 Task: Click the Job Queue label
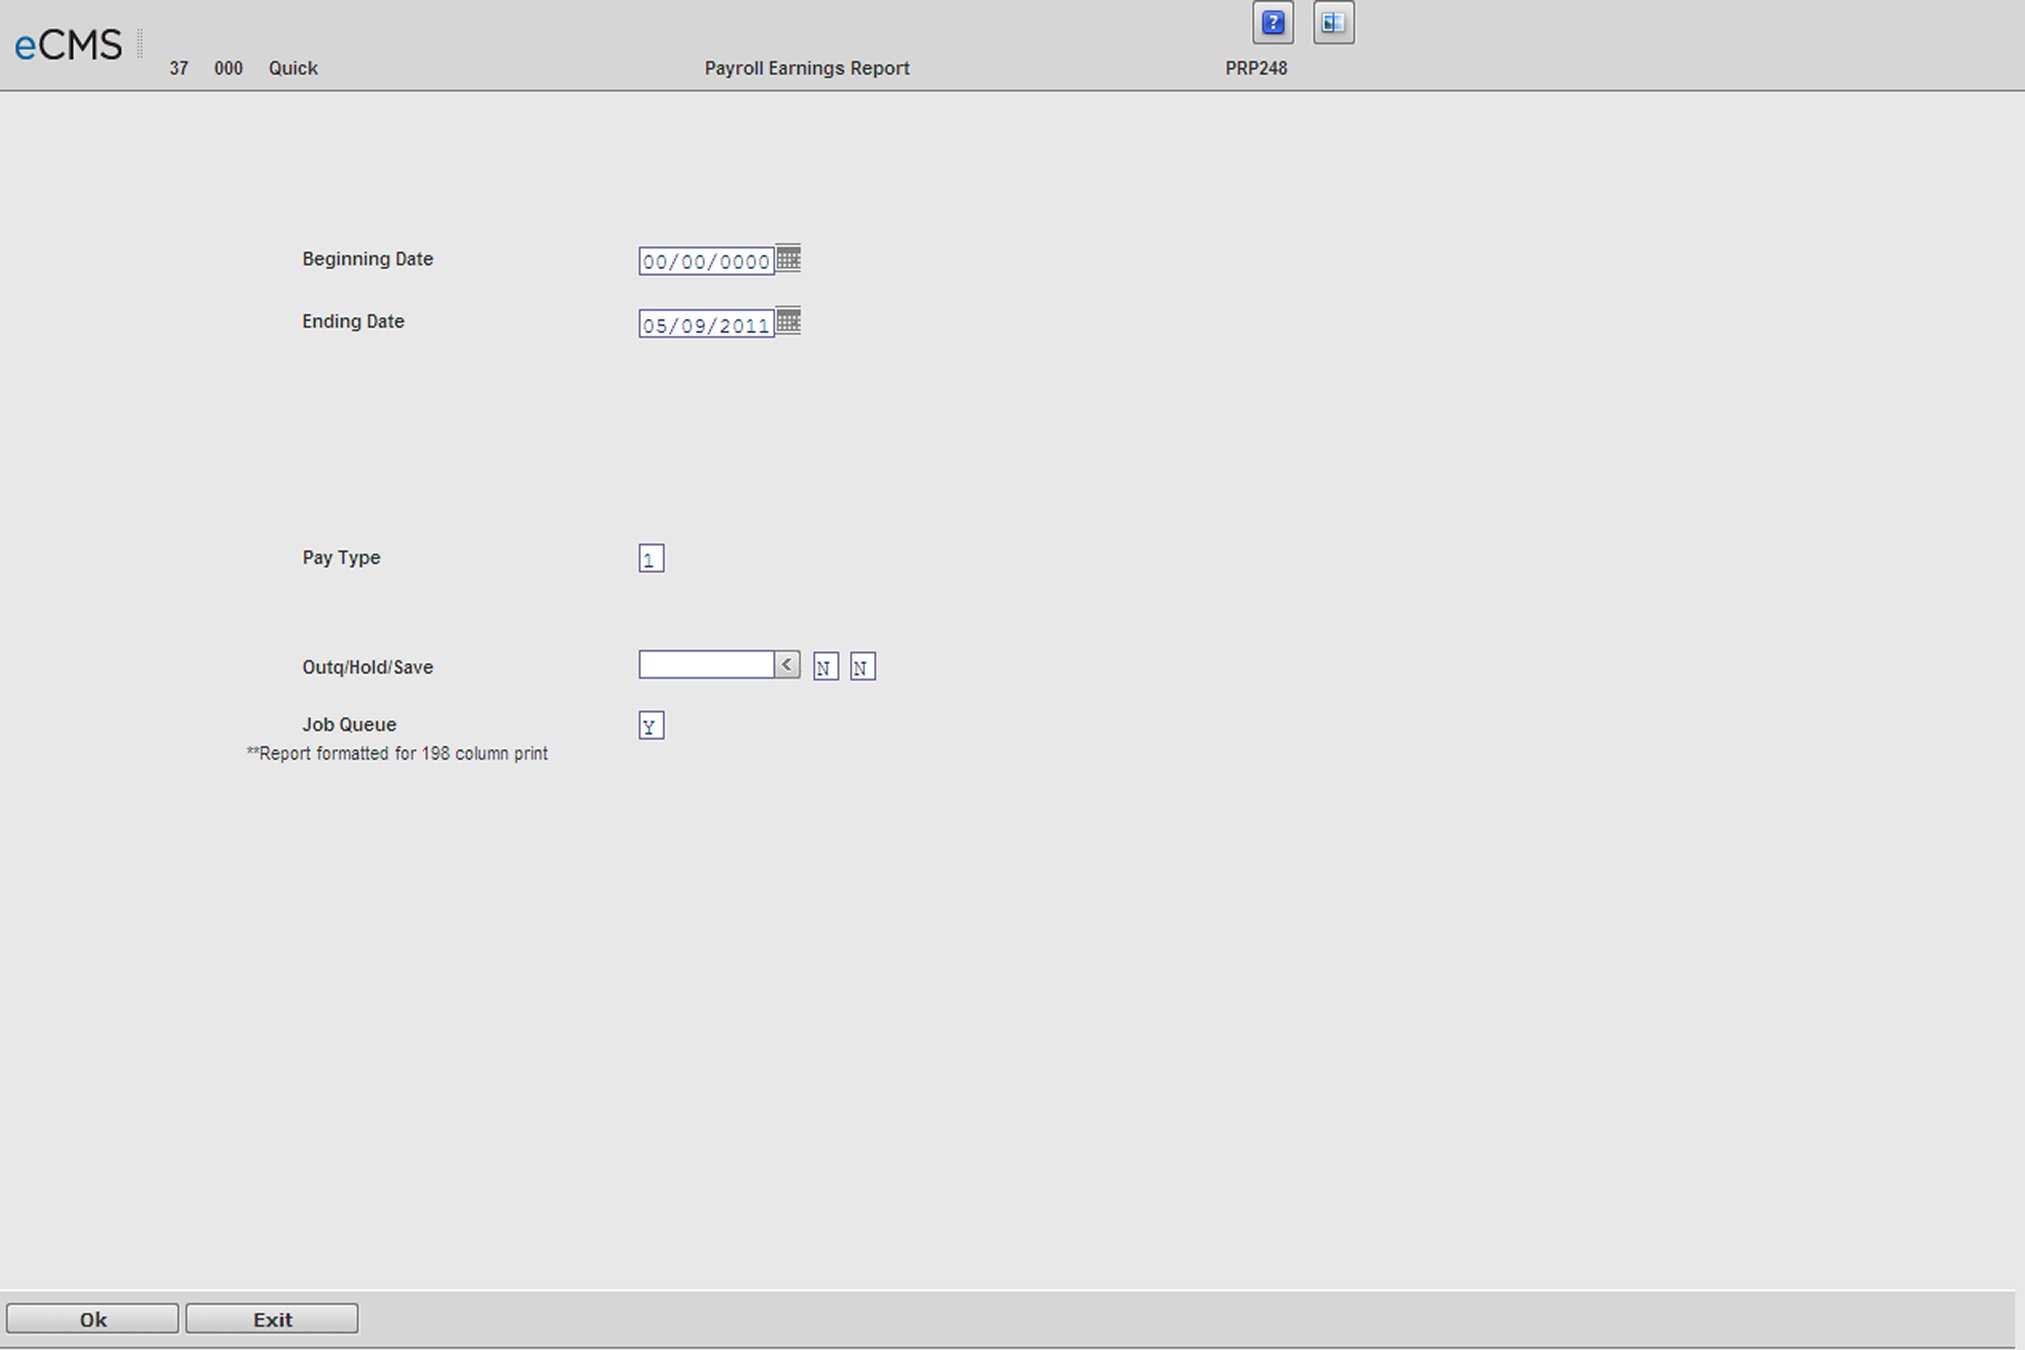(349, 724)
